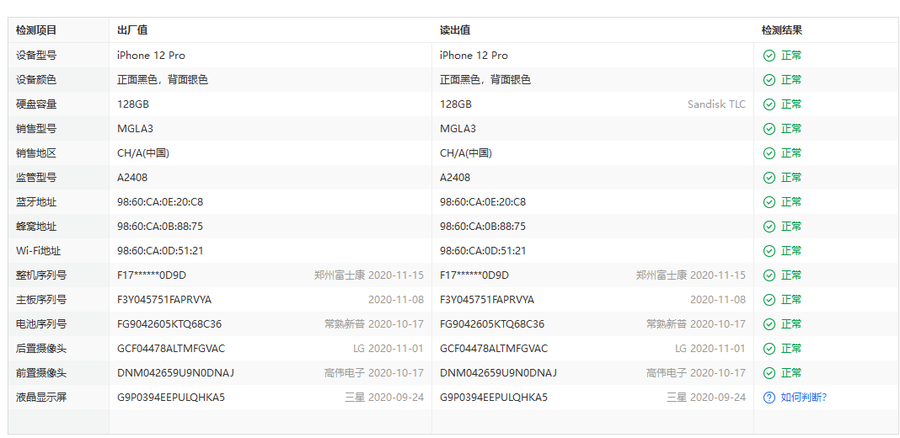The width and height of the screenshot is (900, 438).
Task: Click the green check icon in 蜂窝地址 row
Action: 769,226
